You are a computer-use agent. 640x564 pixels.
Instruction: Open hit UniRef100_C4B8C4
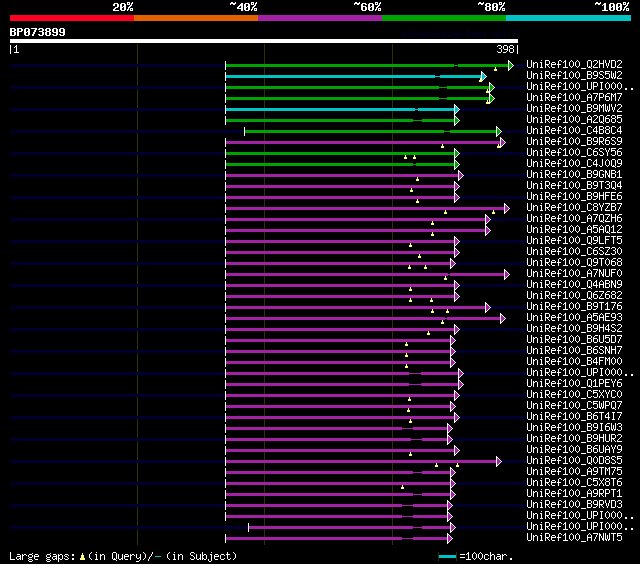574,130
